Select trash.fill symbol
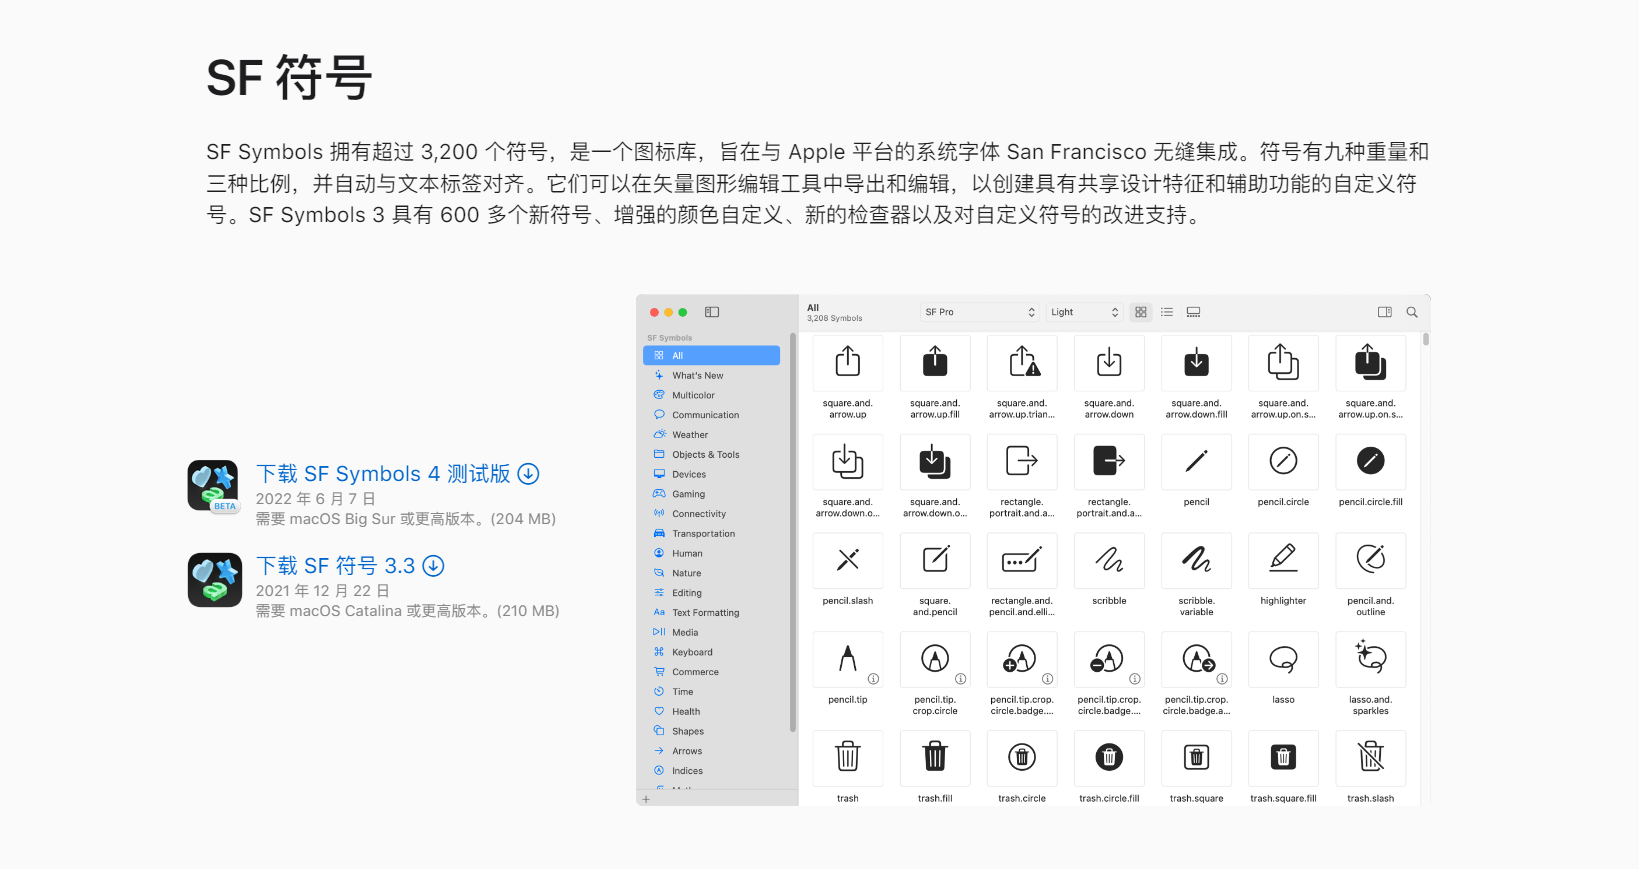 tap(935, 758)
